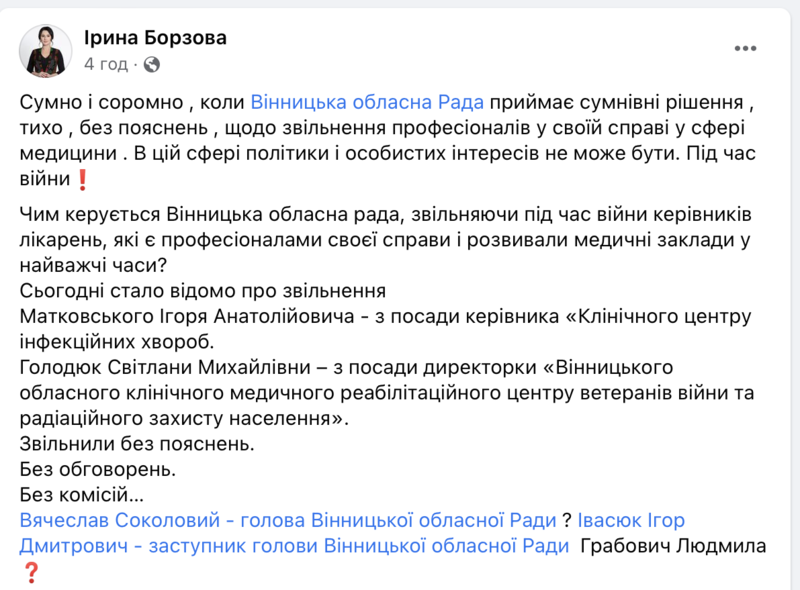Click the globe public-audience icon
The image size is (800, 590).
click(152, 64)
